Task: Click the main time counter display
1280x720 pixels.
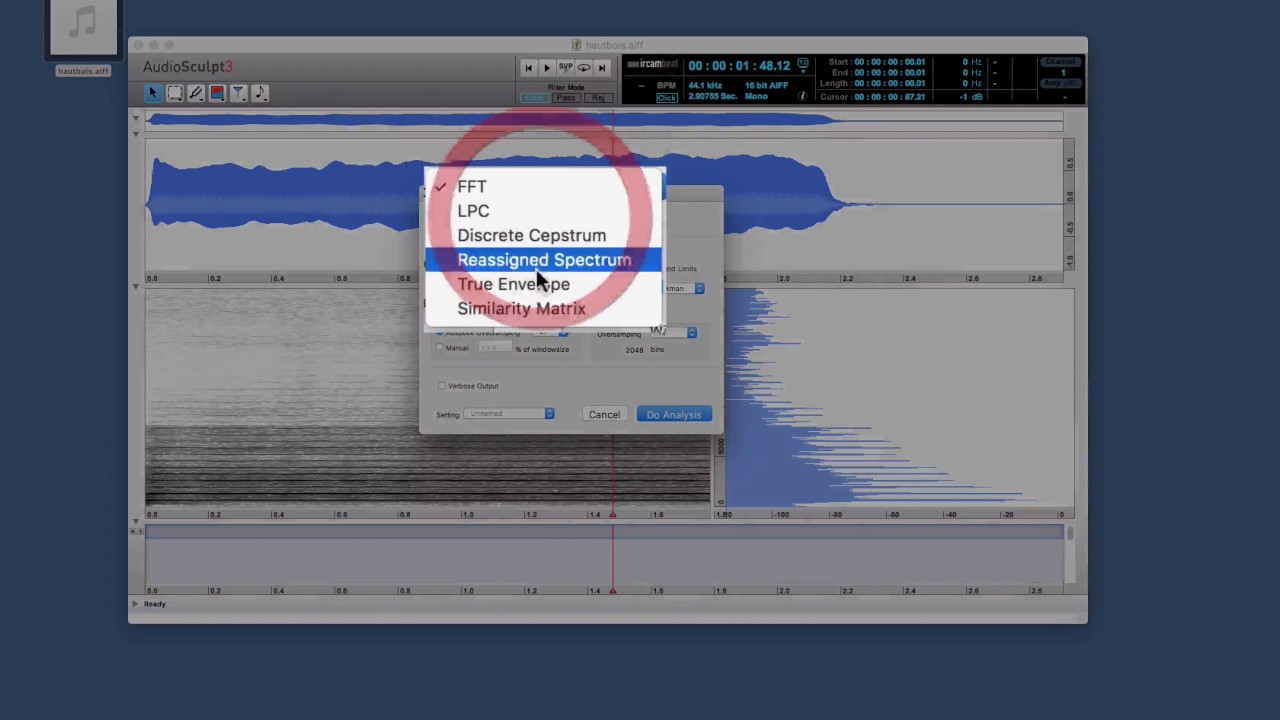Action: pos(739,66)
